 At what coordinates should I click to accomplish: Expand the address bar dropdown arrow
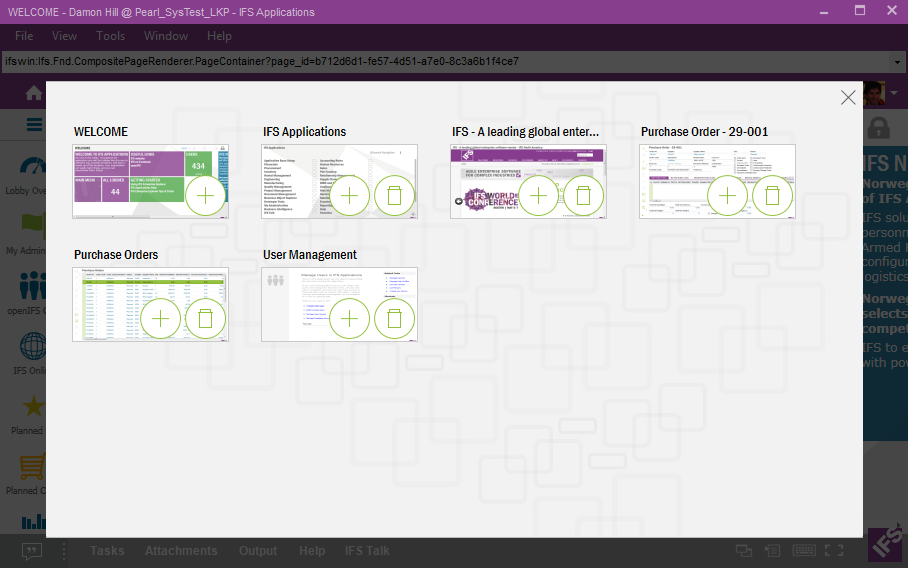[x=898, y=61]
